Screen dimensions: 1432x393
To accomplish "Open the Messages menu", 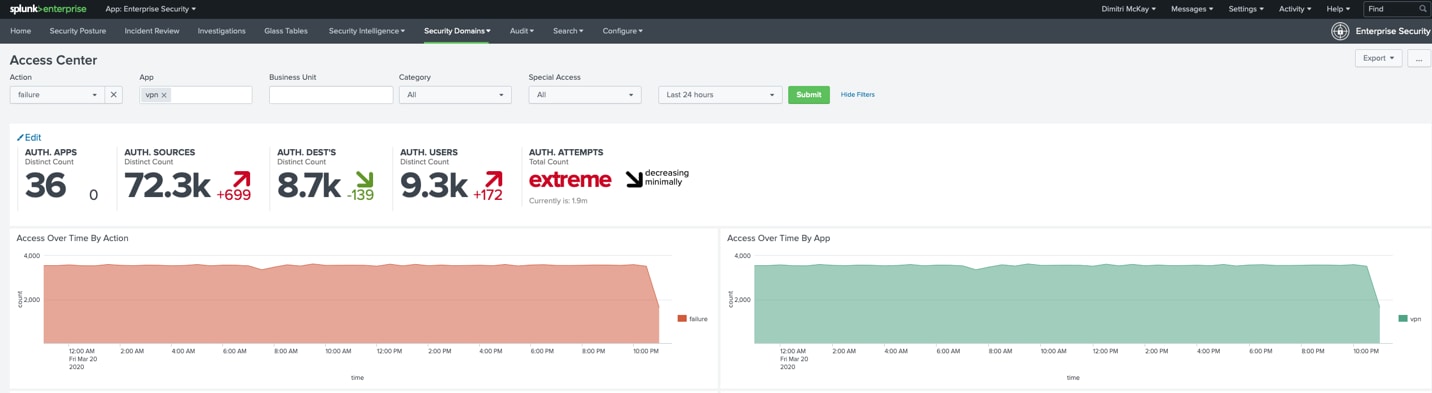I will [1191, 9].
